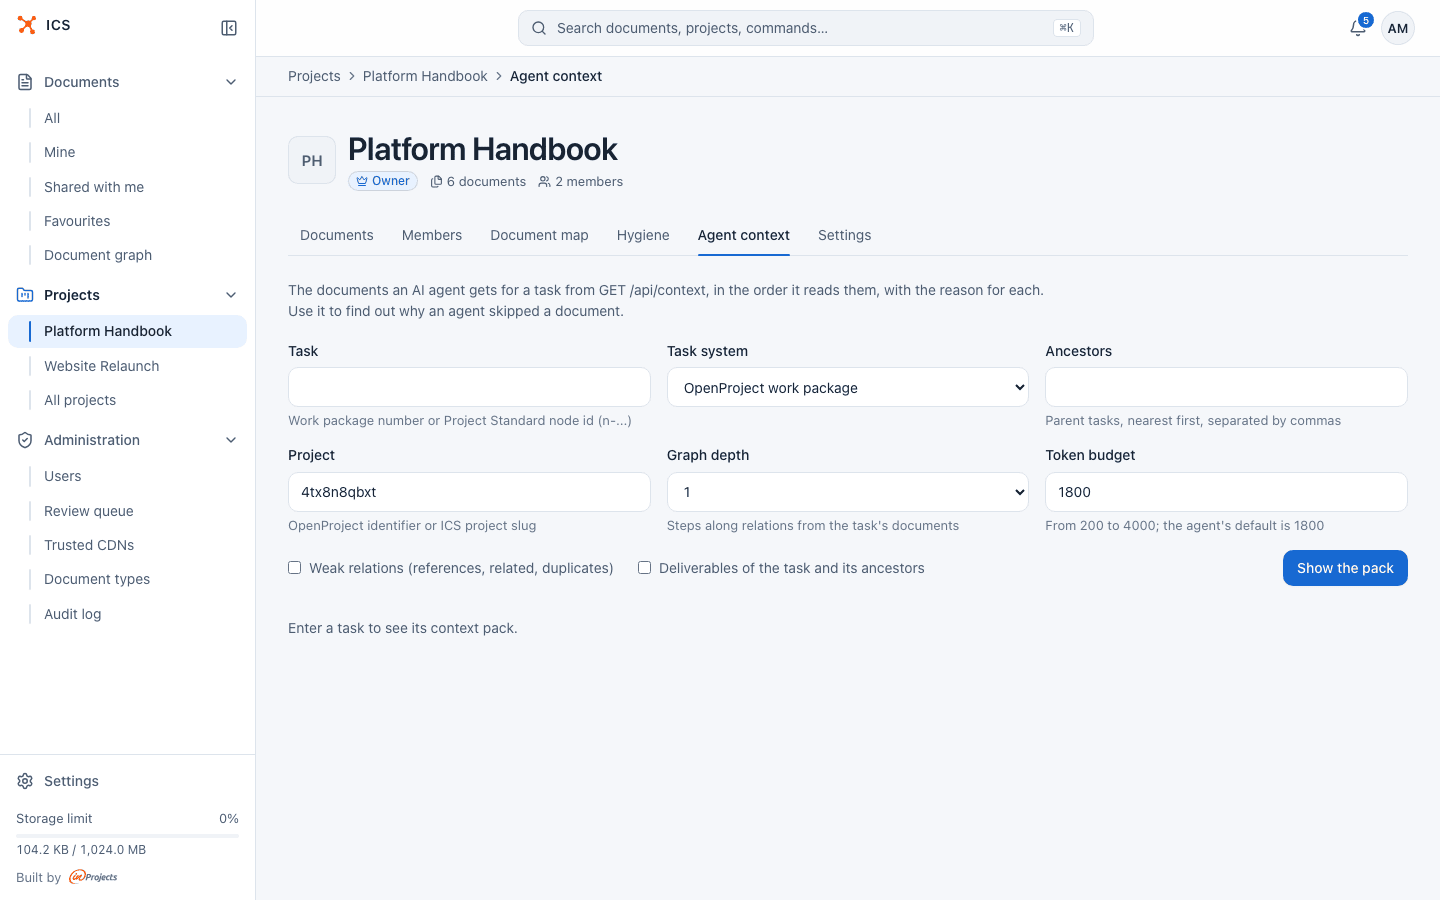
Task: Go to Projects breadcrumb link
Action: pyautogui.click(x=314, y=76)
